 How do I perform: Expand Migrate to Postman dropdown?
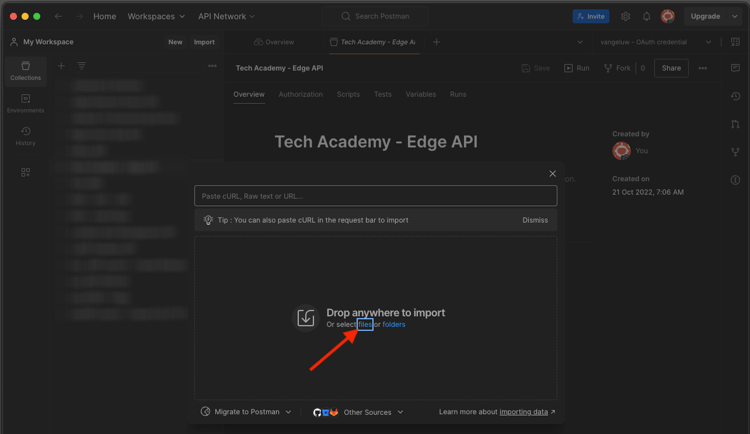coord(245,412)
